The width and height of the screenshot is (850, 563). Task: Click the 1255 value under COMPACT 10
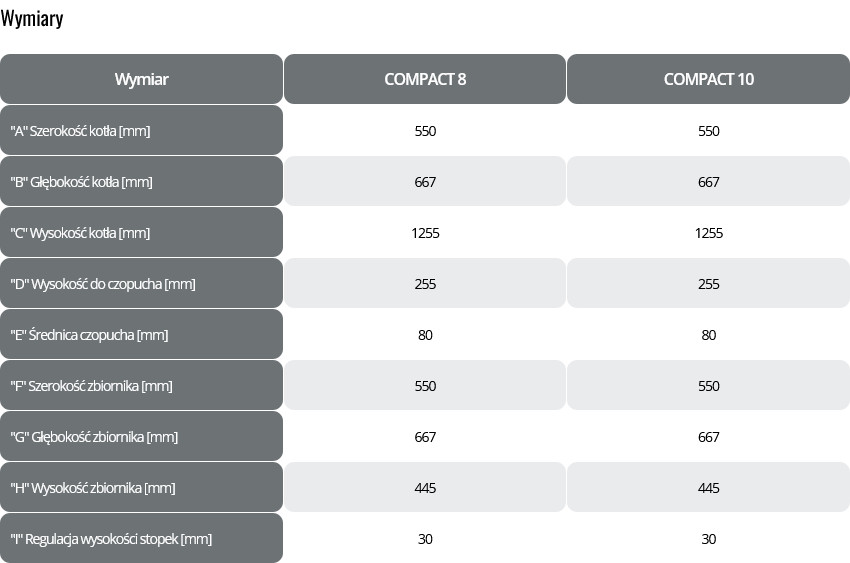(708, 233)
